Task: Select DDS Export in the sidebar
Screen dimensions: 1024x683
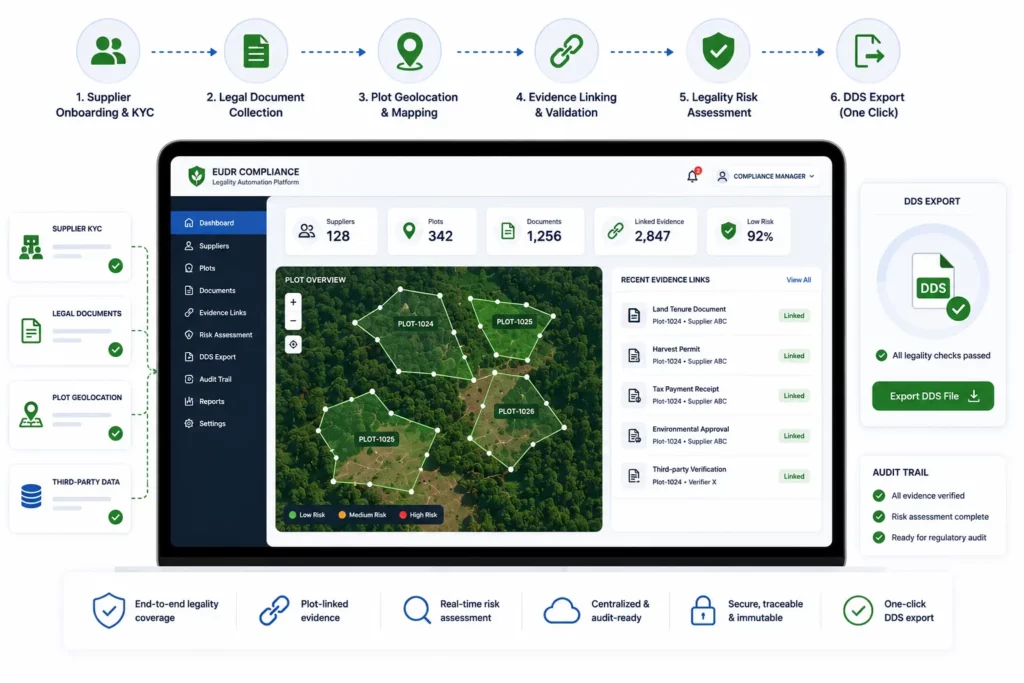Action: tap(218, 357)
